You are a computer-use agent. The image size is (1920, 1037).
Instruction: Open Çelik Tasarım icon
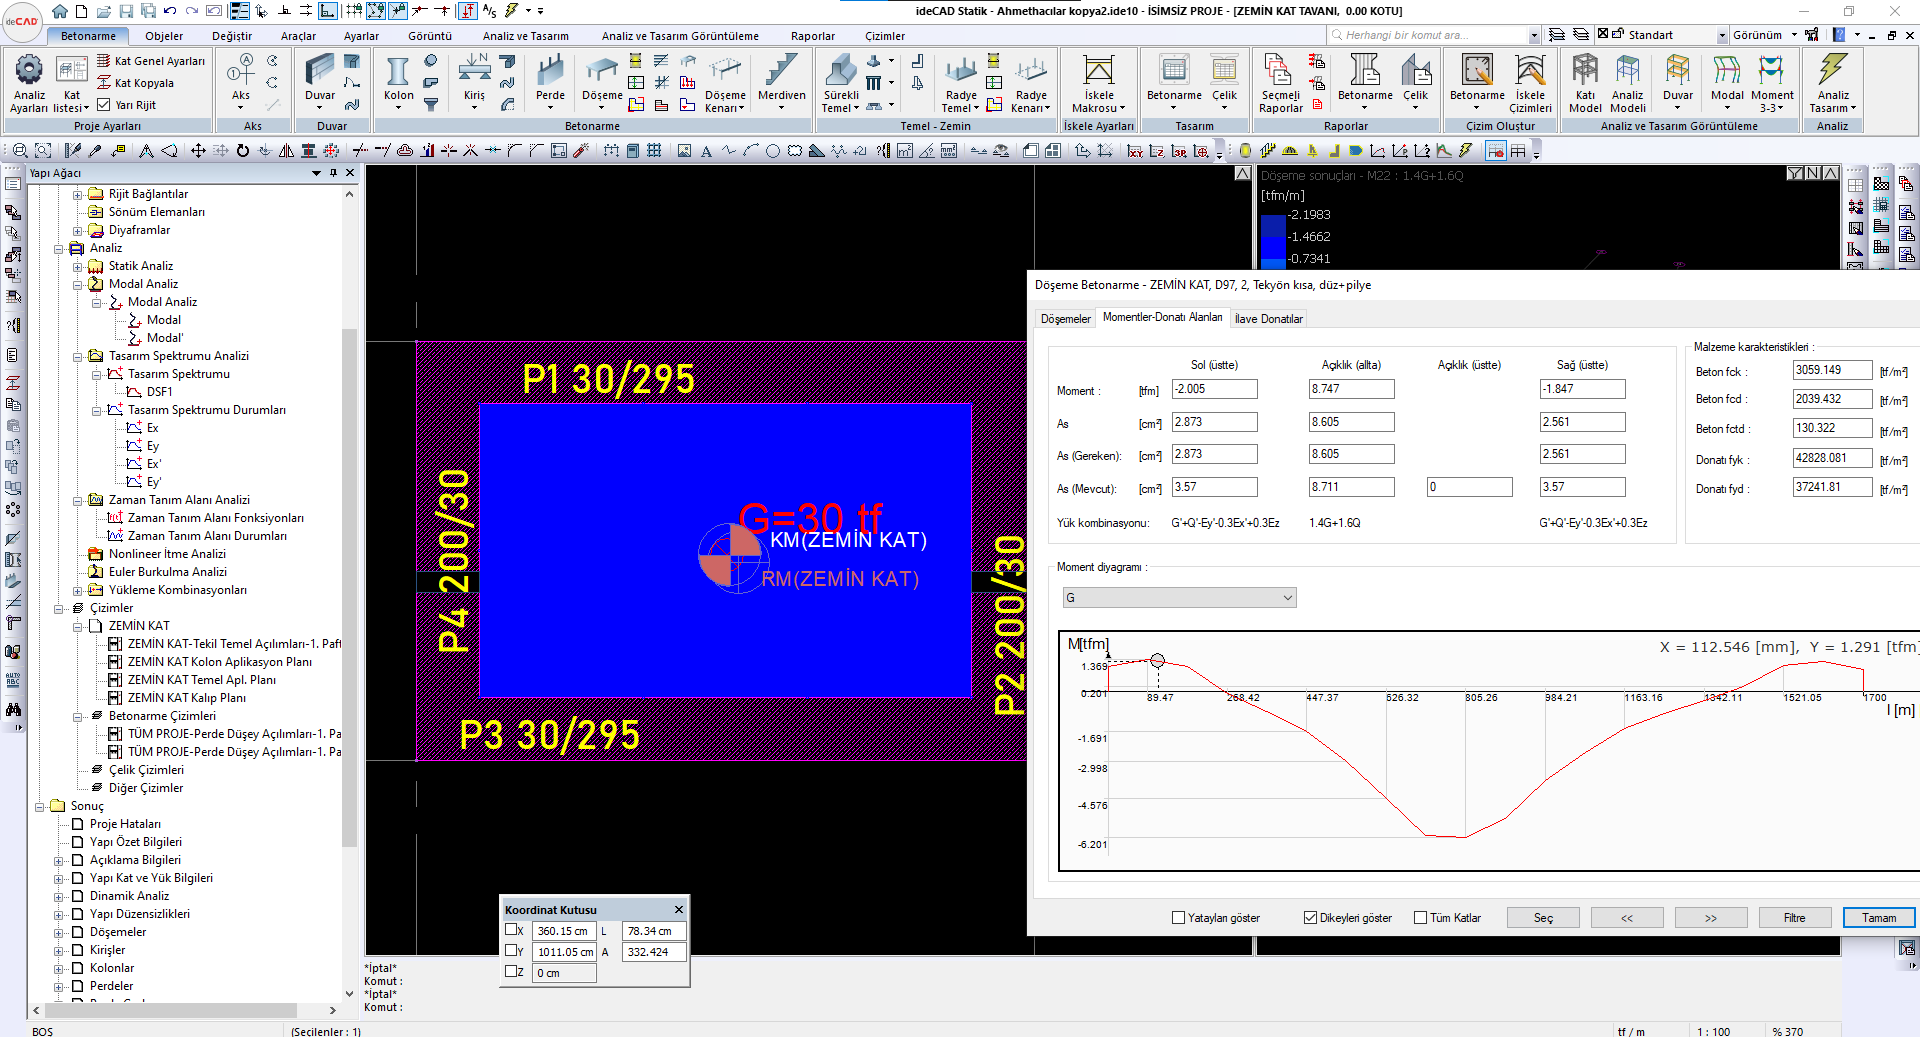(1224, 80)
